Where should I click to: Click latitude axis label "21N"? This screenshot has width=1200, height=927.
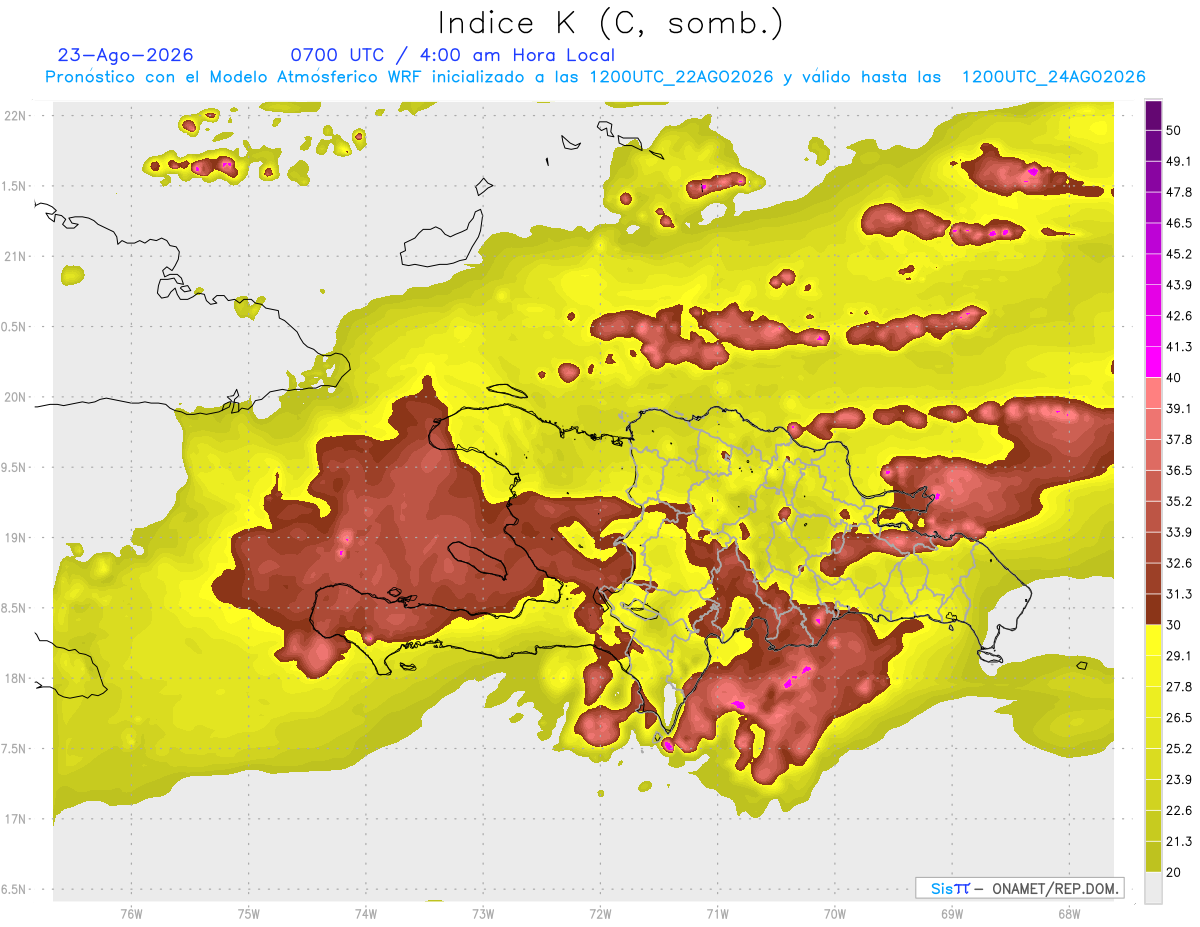(15, 257)
